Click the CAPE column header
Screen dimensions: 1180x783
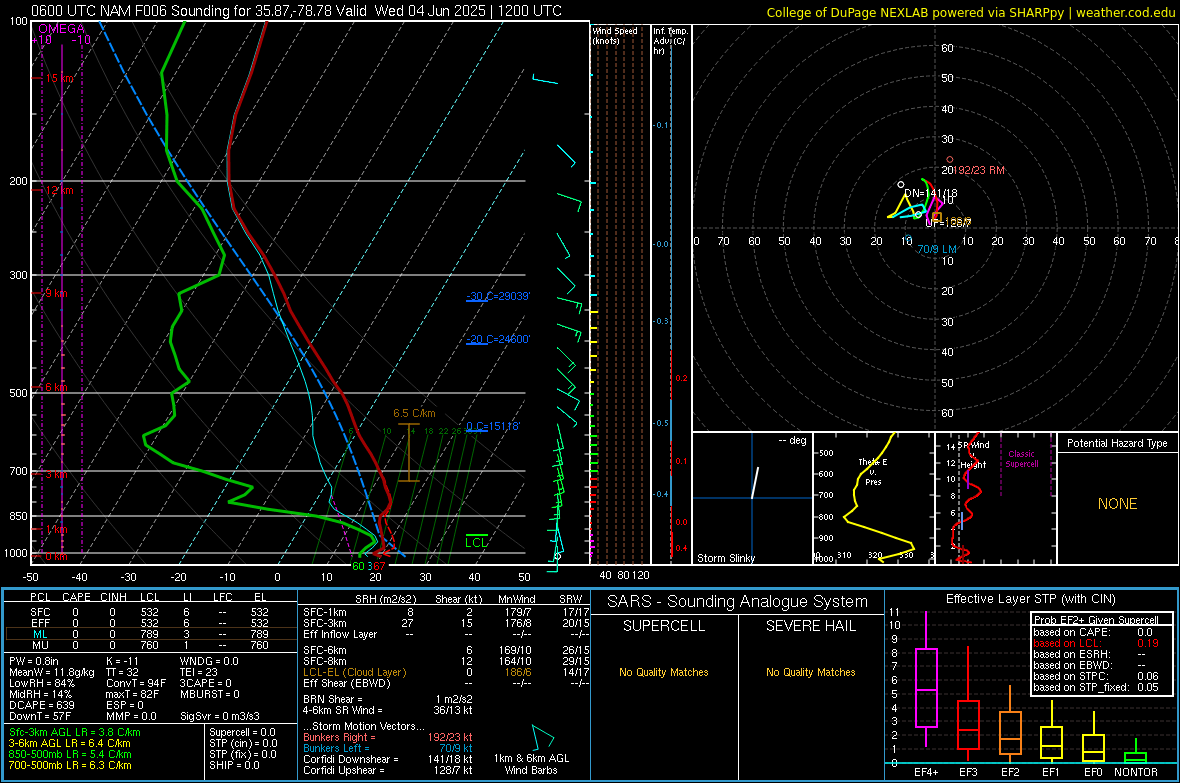[76, 597]
